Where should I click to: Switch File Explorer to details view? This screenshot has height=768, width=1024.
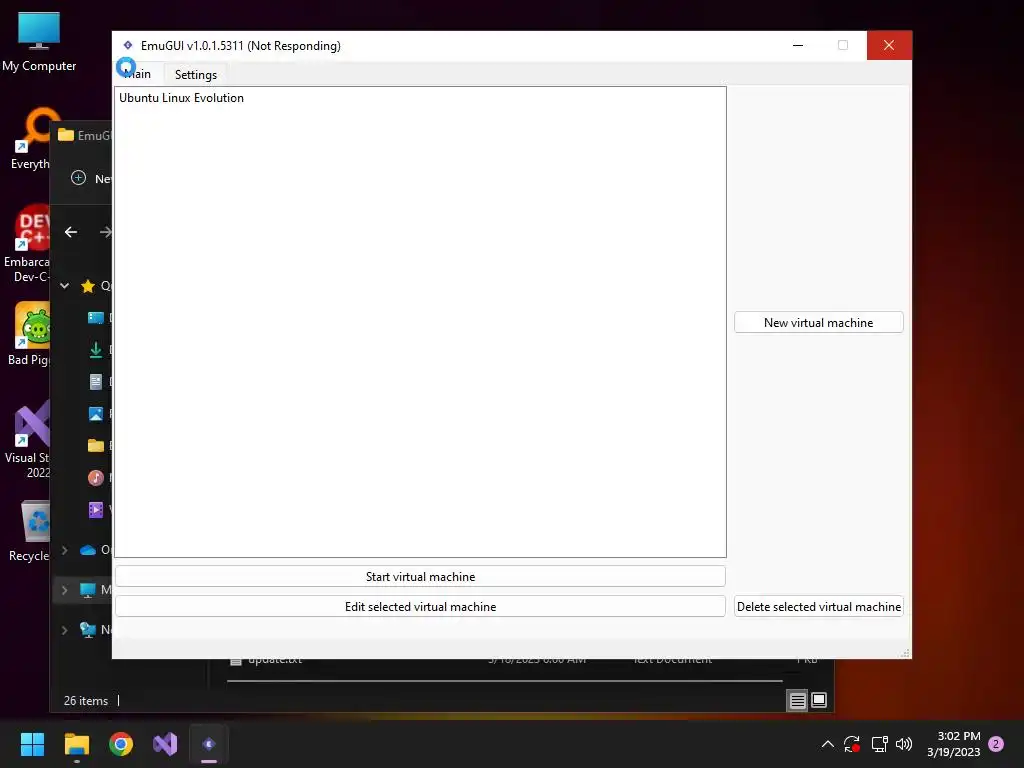797,701
